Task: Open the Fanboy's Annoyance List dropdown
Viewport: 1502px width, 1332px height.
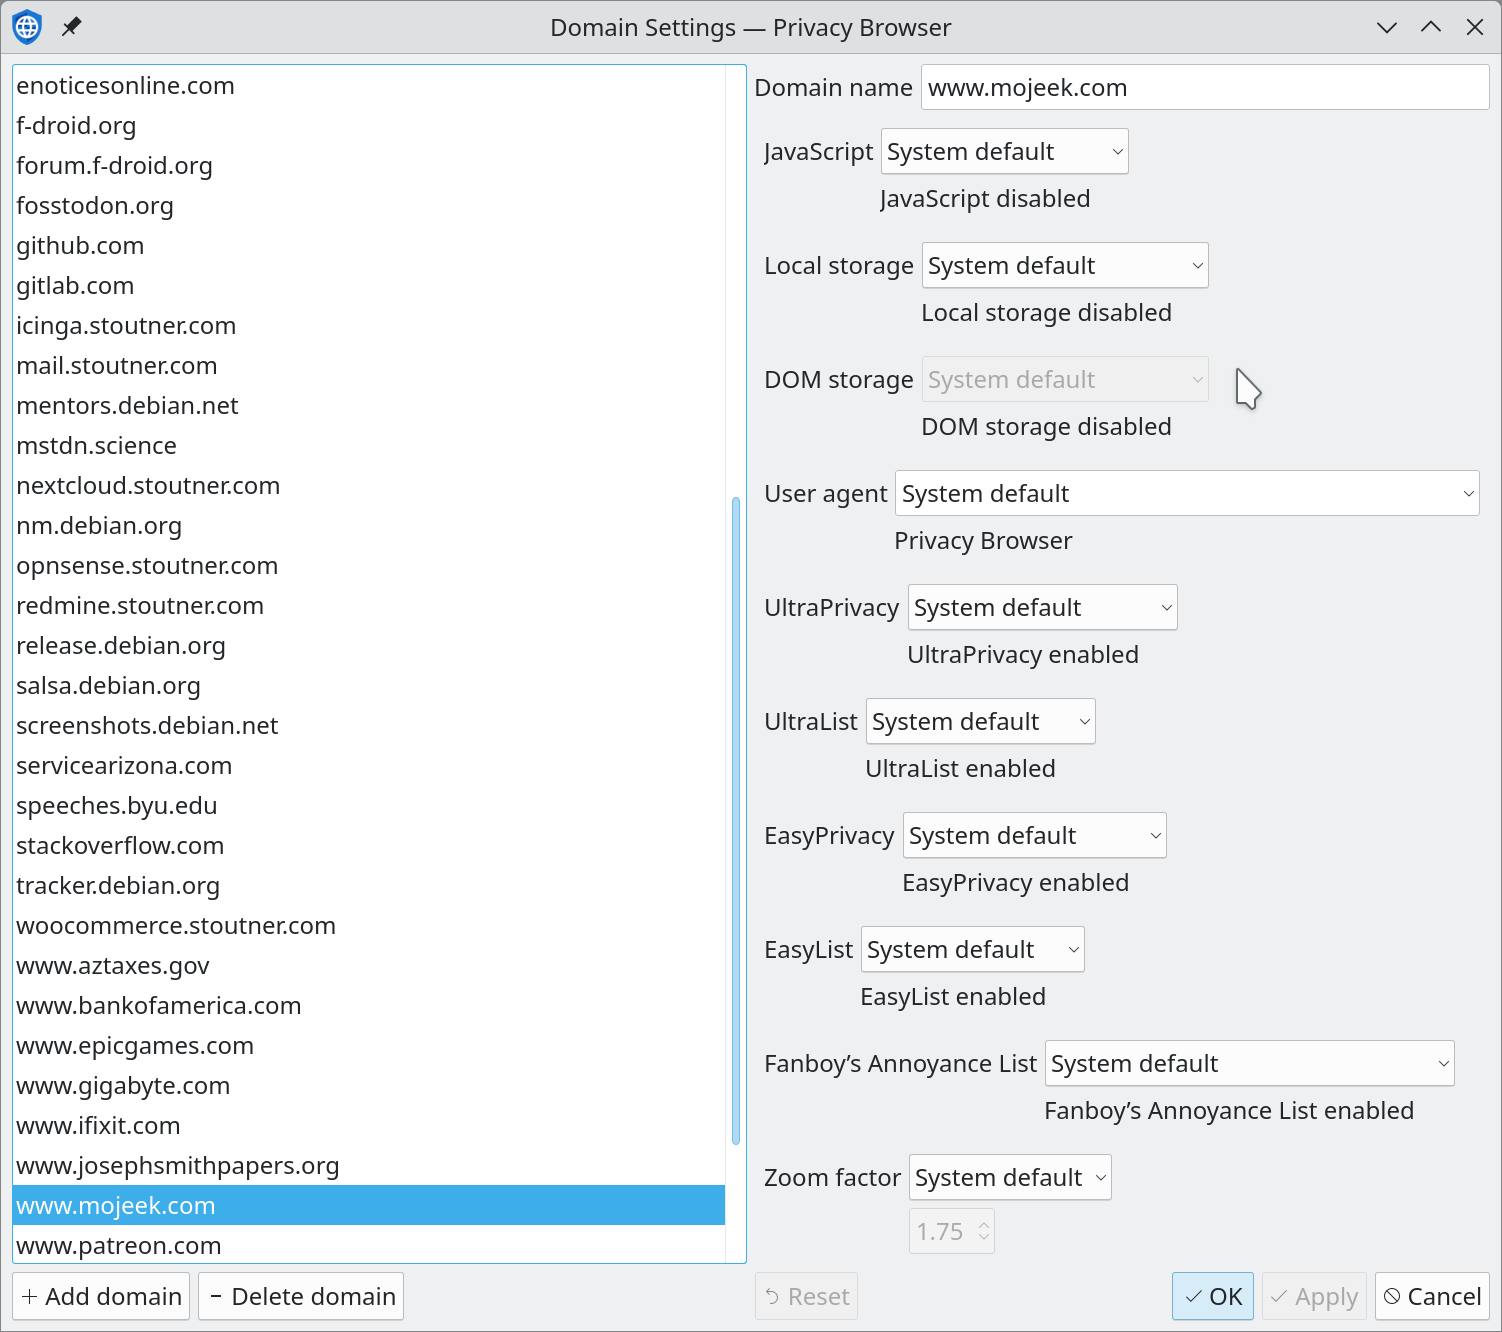Action: (1249, 1063)
